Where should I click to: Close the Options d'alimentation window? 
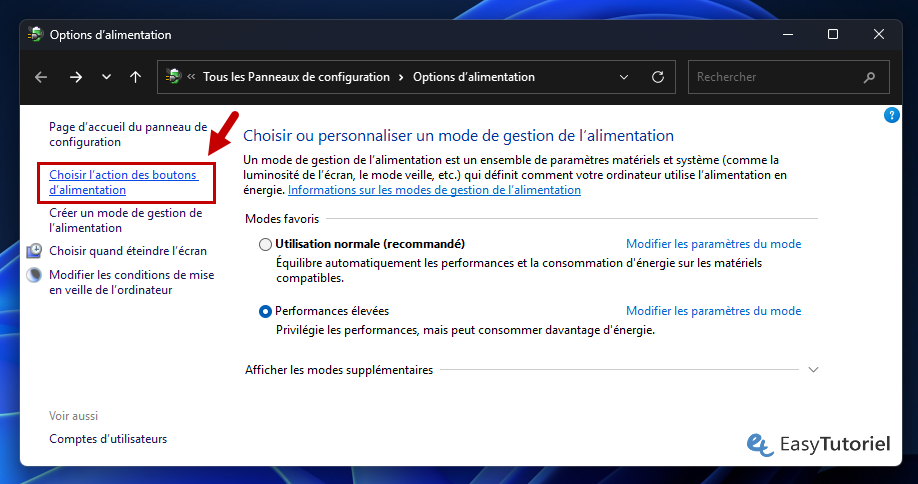878,35
